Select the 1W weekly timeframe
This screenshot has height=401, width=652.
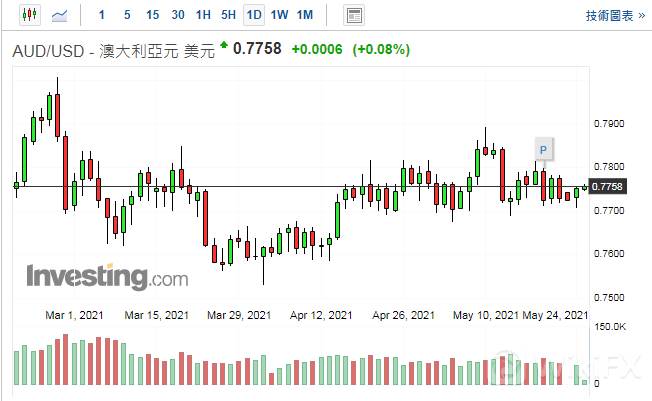click(279, 15)
